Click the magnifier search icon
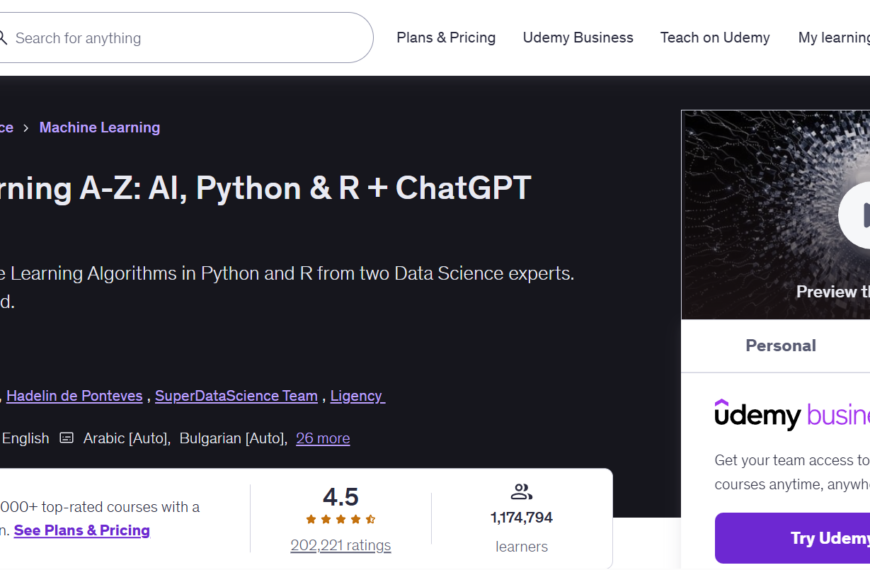870x570 pixels. coord(3,38)
